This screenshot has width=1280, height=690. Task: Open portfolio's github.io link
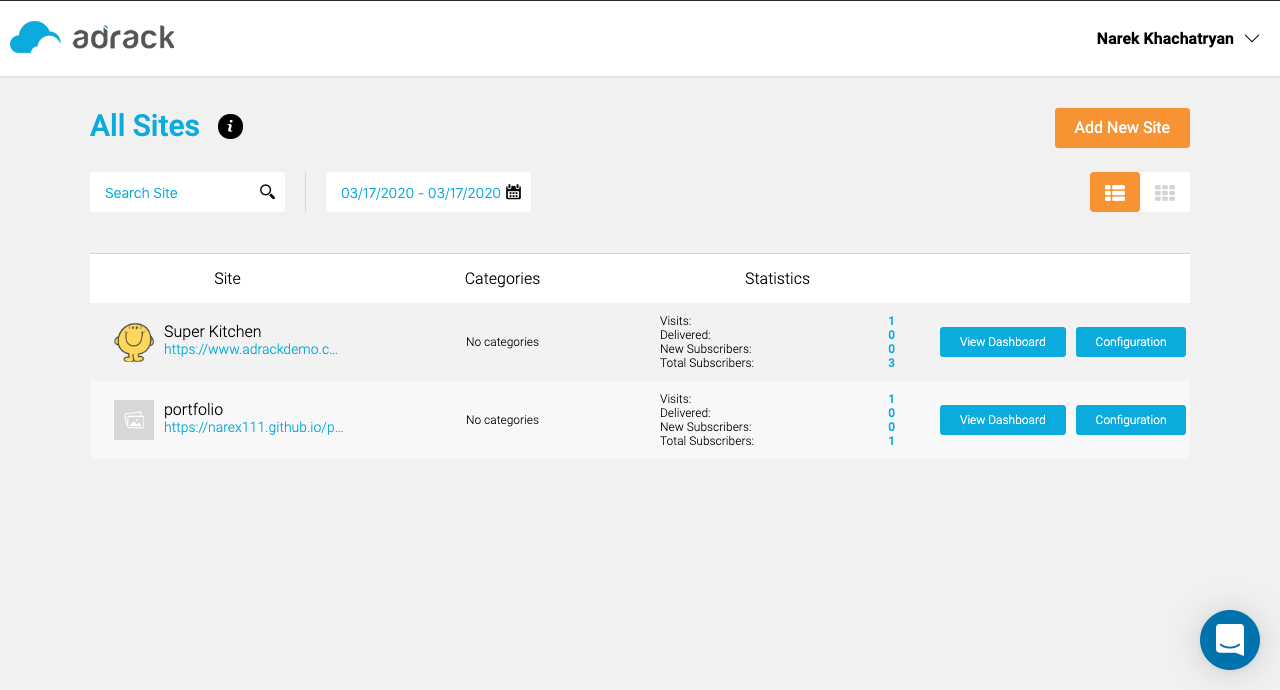coord(253,427)
